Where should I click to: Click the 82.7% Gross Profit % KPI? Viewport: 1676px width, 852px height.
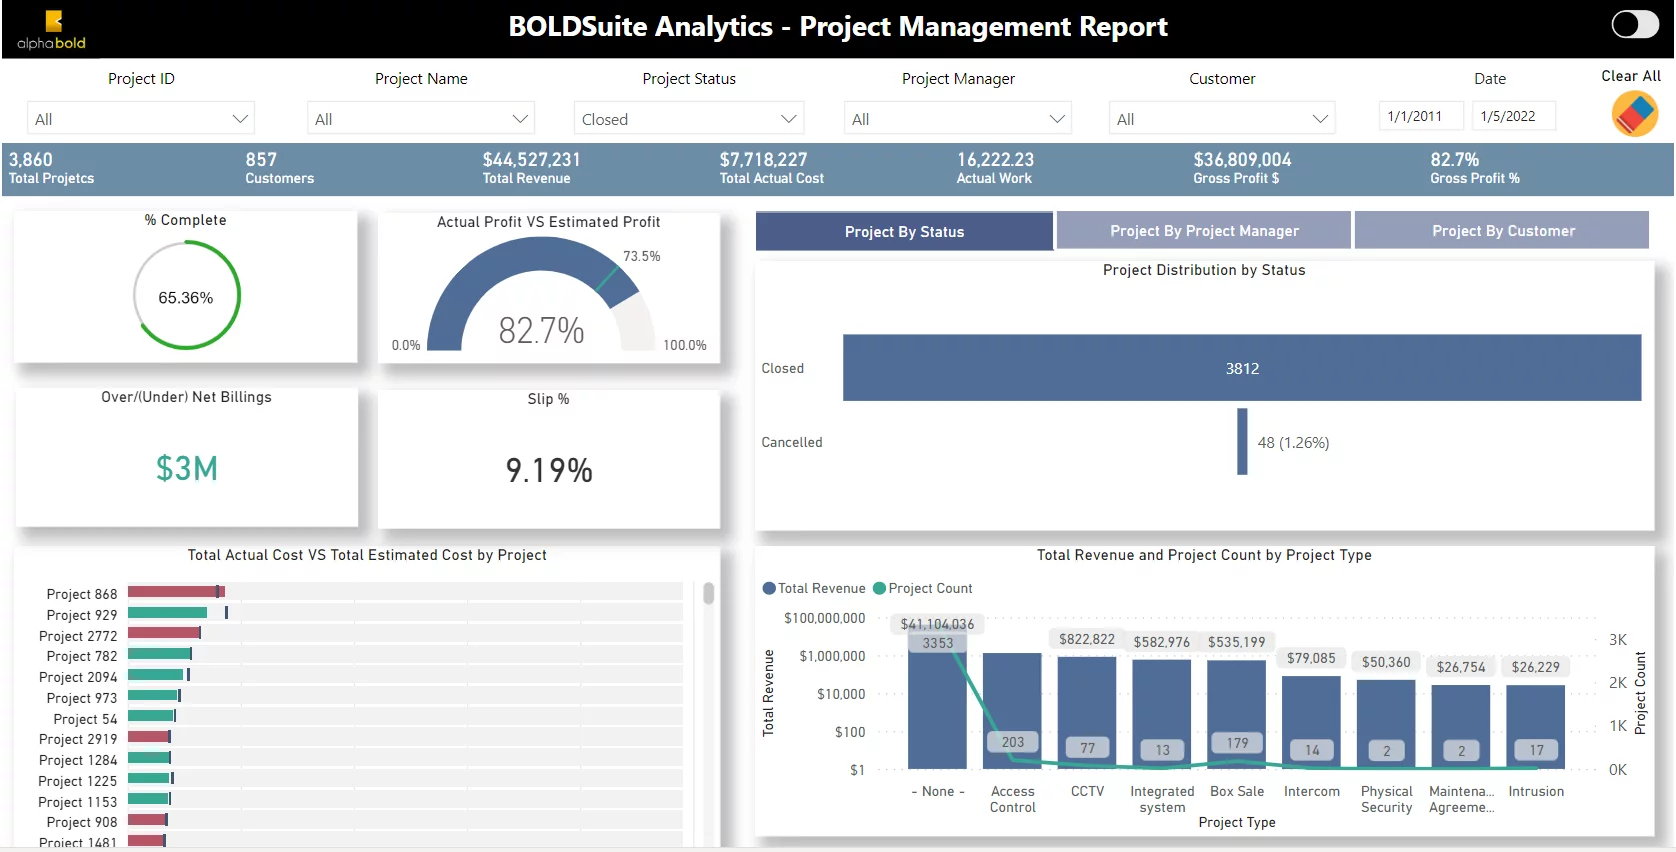(x=1475, y=167)
